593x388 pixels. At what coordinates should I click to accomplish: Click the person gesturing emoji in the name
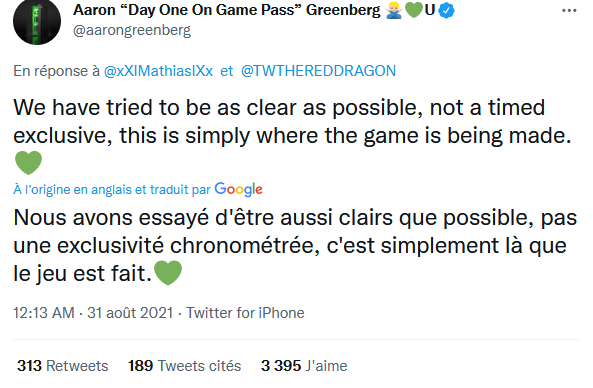[x=394, y=10]
